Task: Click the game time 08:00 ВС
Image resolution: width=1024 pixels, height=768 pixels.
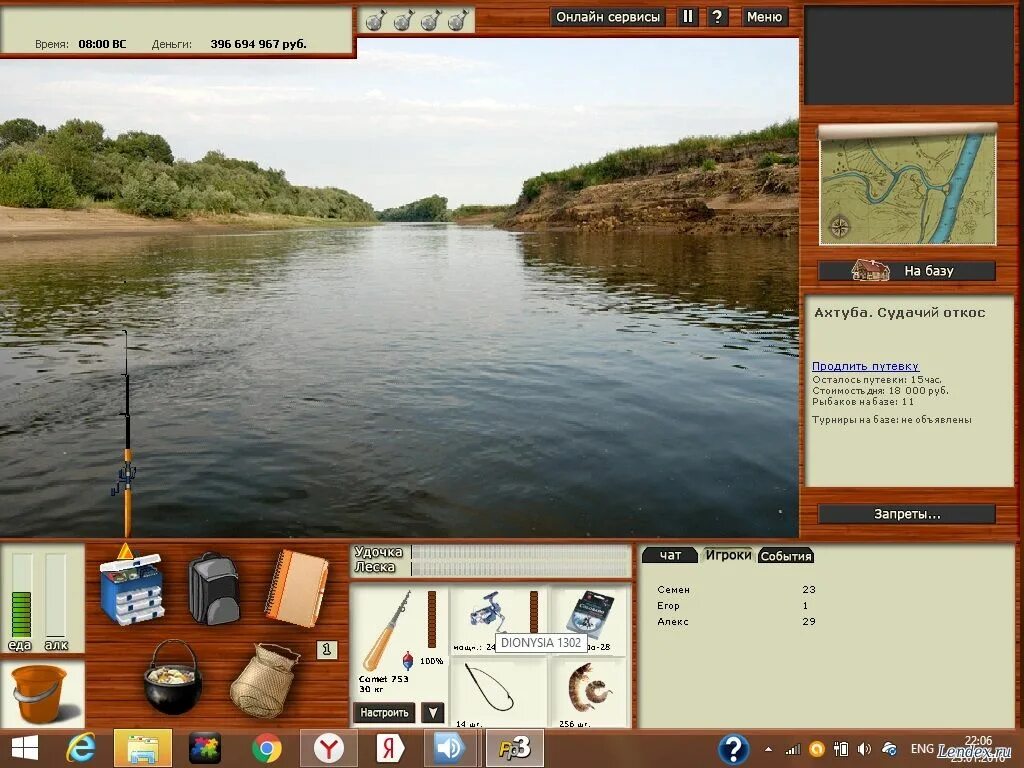Action: (102, 44)
